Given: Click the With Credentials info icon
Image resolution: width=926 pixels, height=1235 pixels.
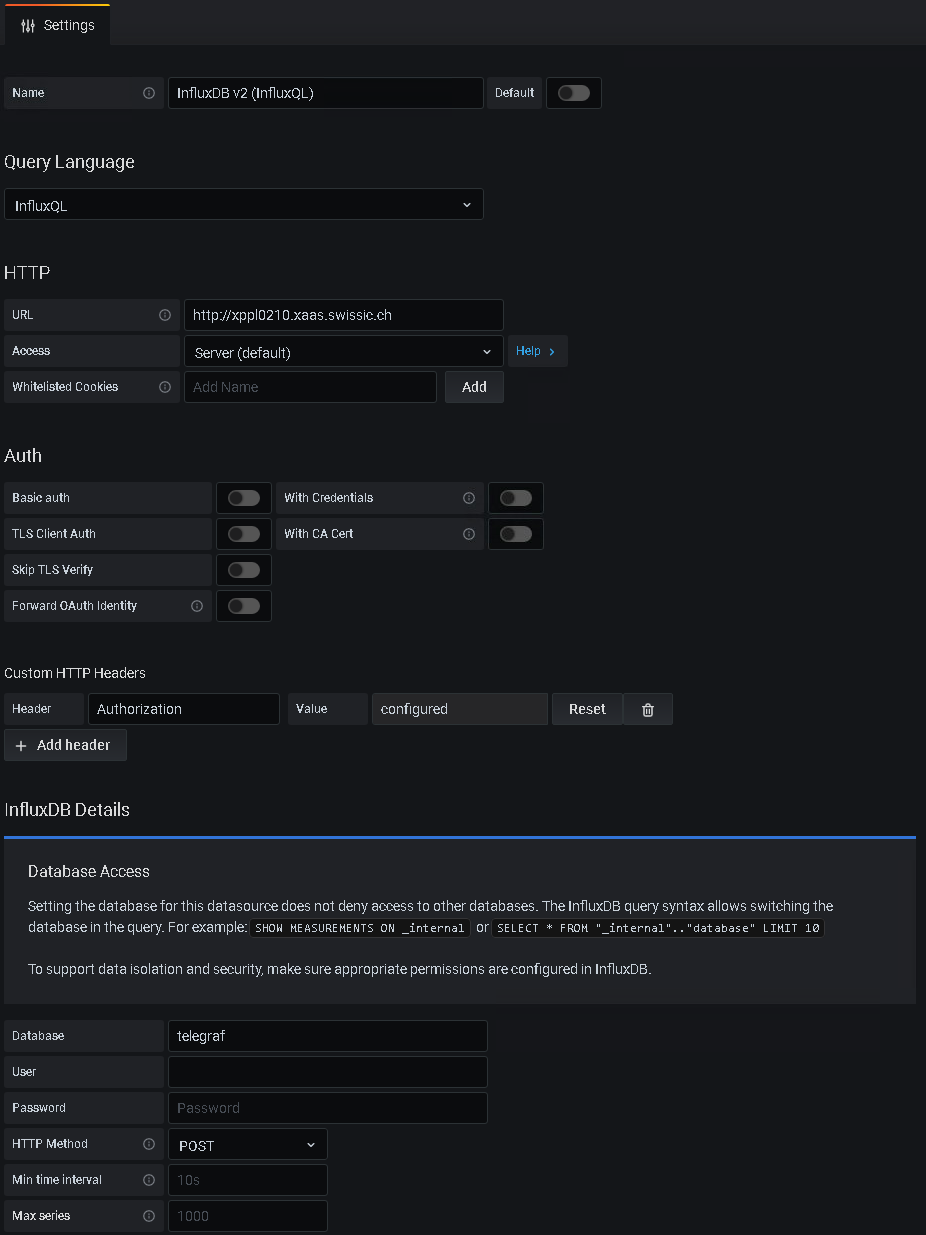Looking at the screenshot, I should [x=468, y=497].
